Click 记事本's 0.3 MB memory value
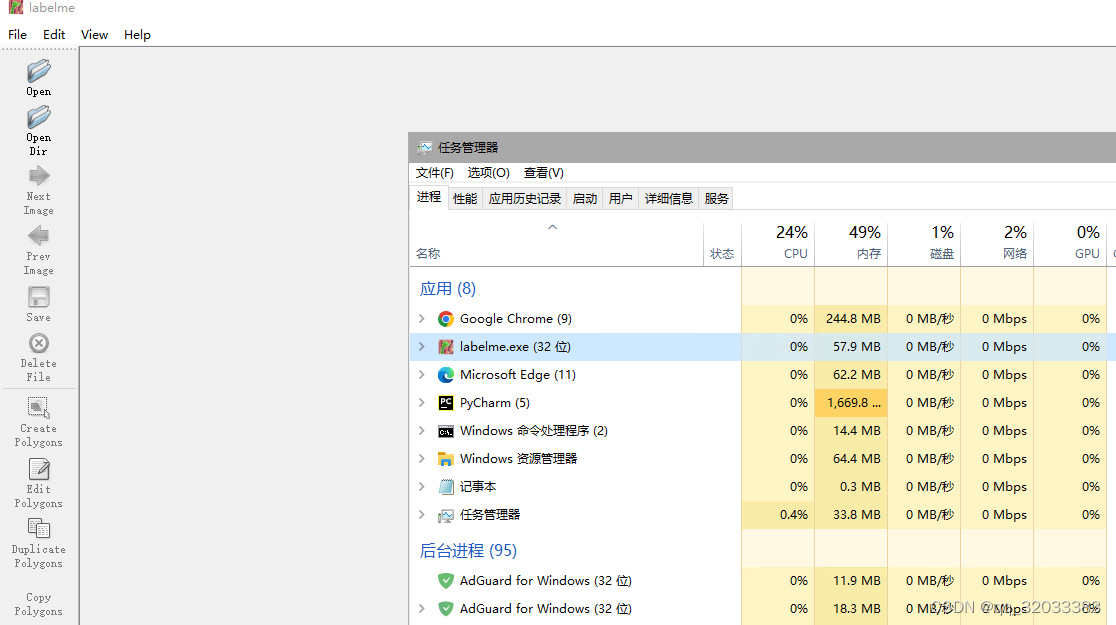This screenshot has width=1116, height=625. (860, 487)
